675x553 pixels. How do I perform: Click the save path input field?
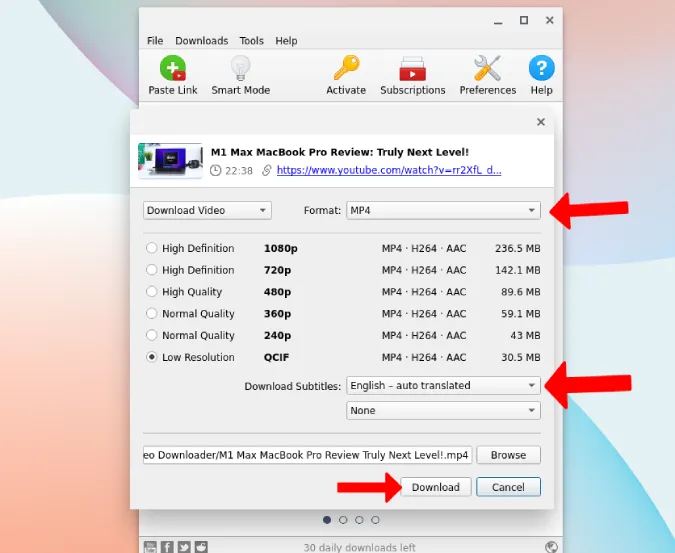tap(307, 455)
